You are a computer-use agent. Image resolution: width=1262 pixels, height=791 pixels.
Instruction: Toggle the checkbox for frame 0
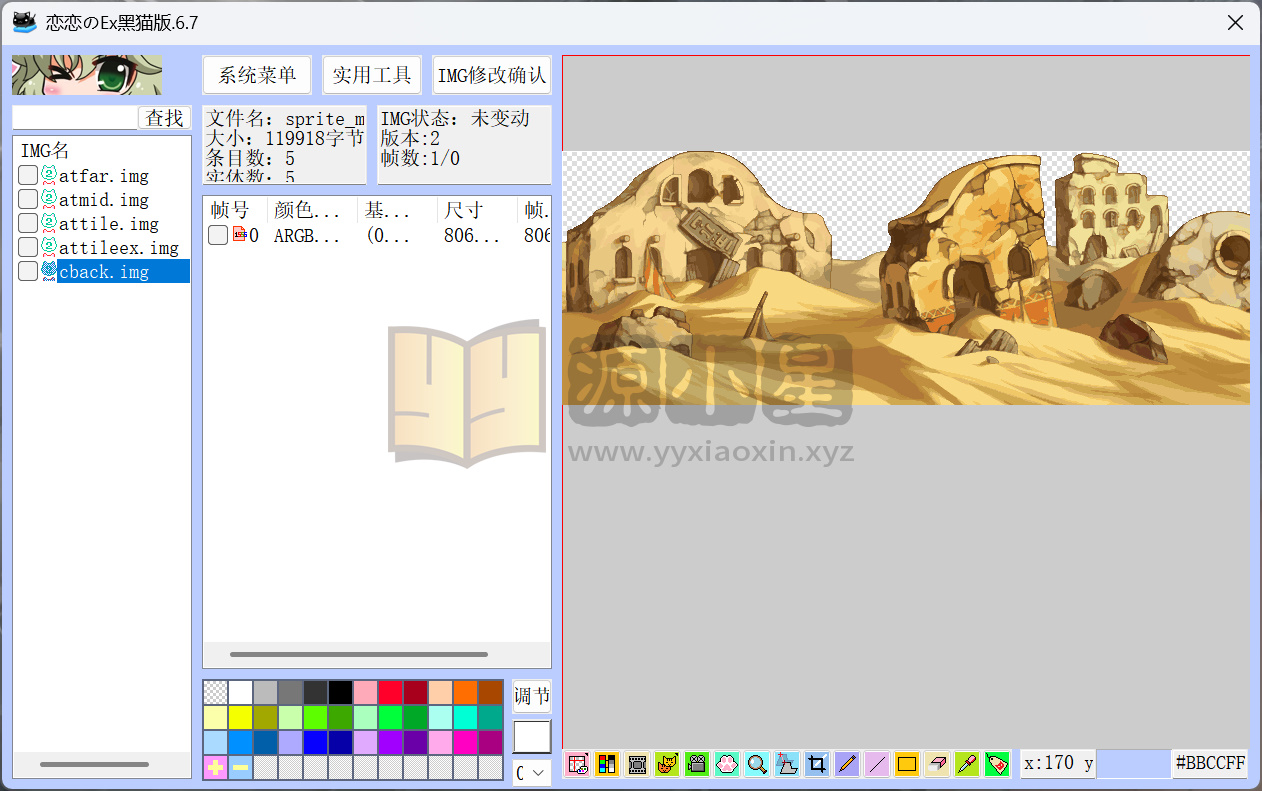point(217,235)
